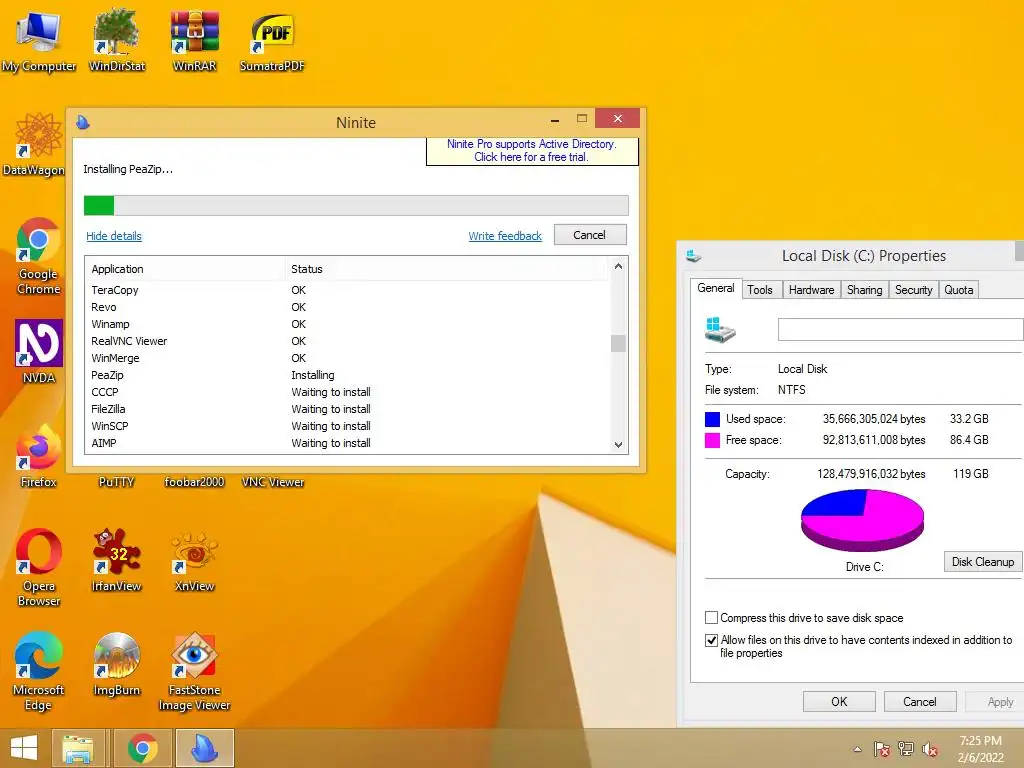The width and height of the screenshot is (1024, 768).
Task: Click Cancel in Local Disk Properties
Action: [x=920, y=701]
